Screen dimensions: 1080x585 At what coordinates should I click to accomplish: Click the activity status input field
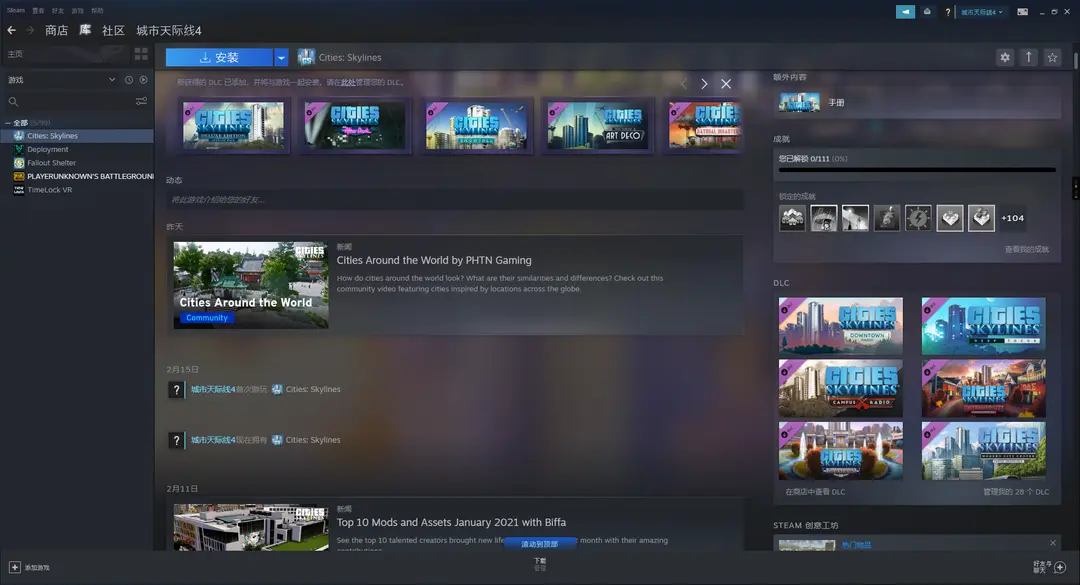(455, 200)
